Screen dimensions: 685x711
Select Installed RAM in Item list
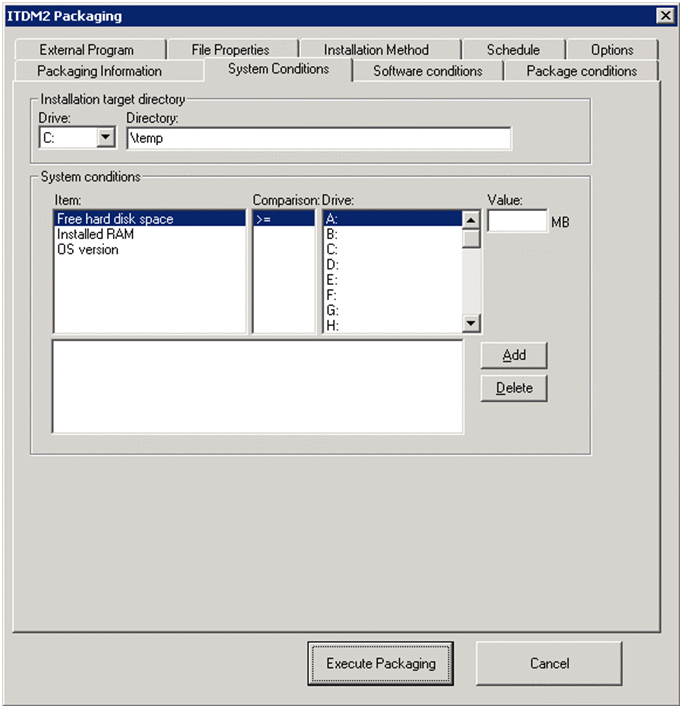(x=150, y=234)
